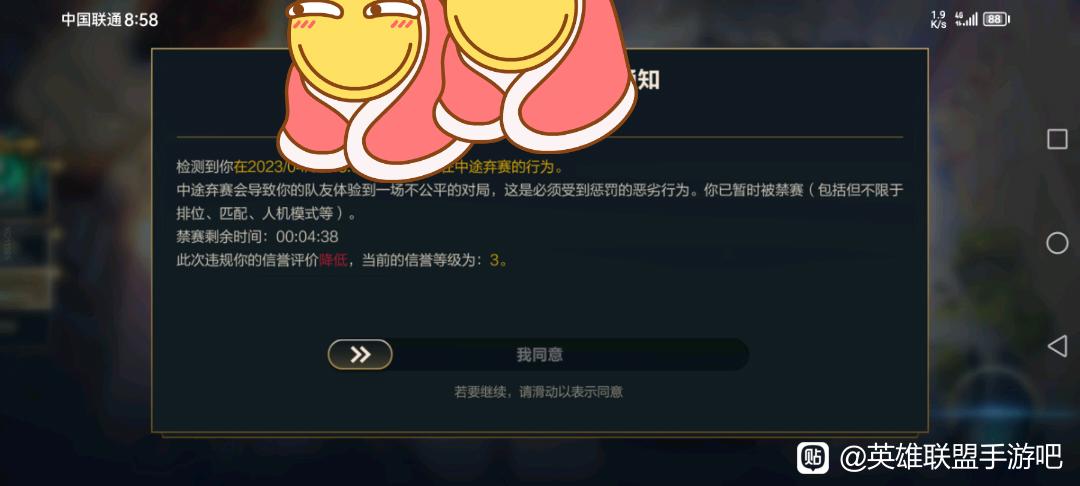Select the honor level number 3
This screenshot has height=486, width=1080.
point(493,260)
